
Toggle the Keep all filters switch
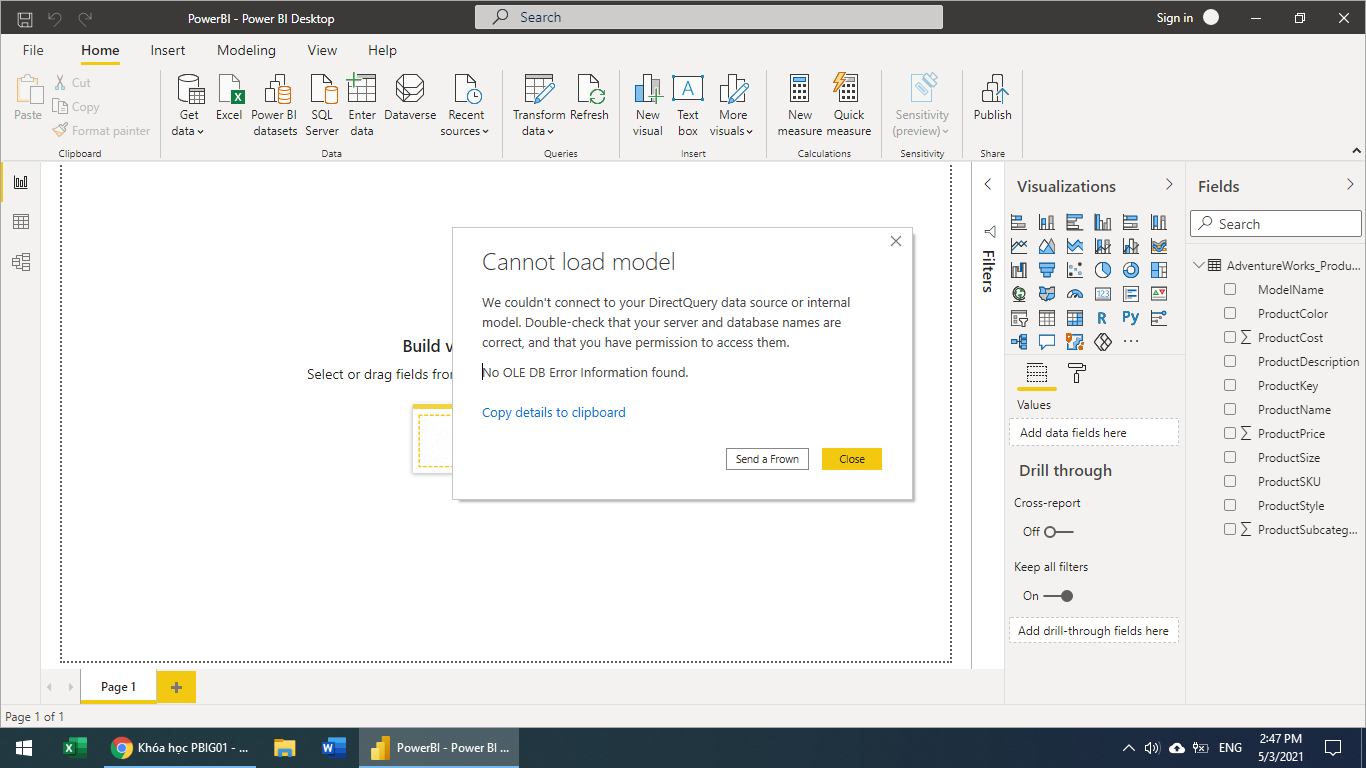point(1058,596)
